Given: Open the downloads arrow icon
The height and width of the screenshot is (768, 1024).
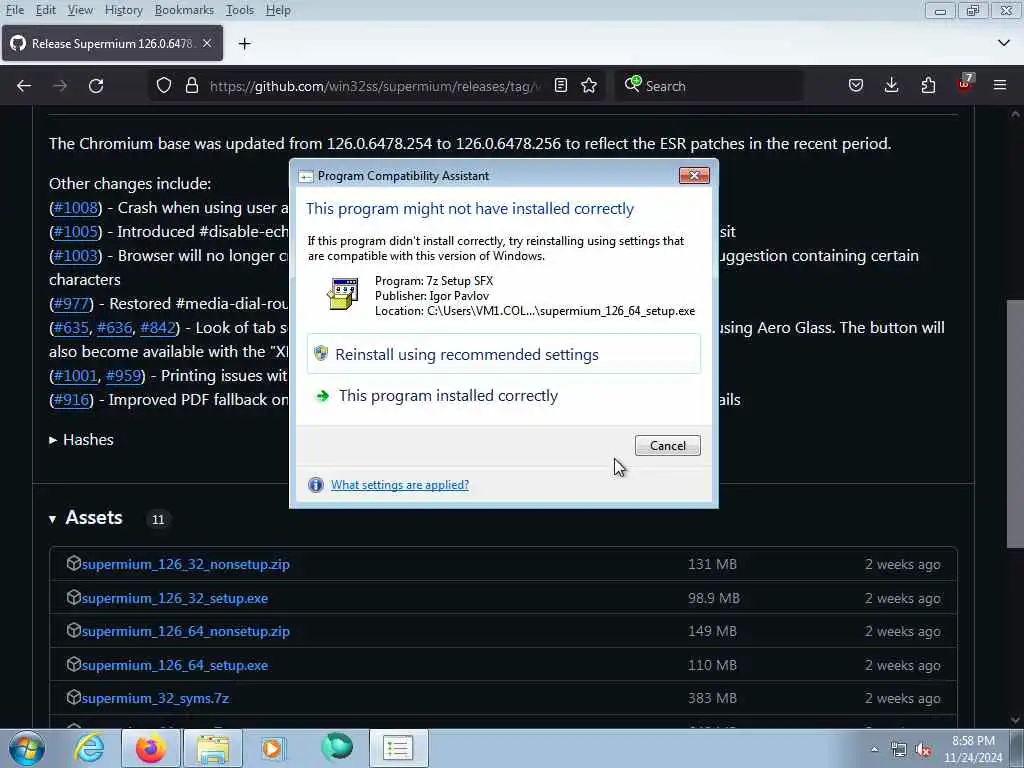Looking at the screenshot, I should (891, 86).
